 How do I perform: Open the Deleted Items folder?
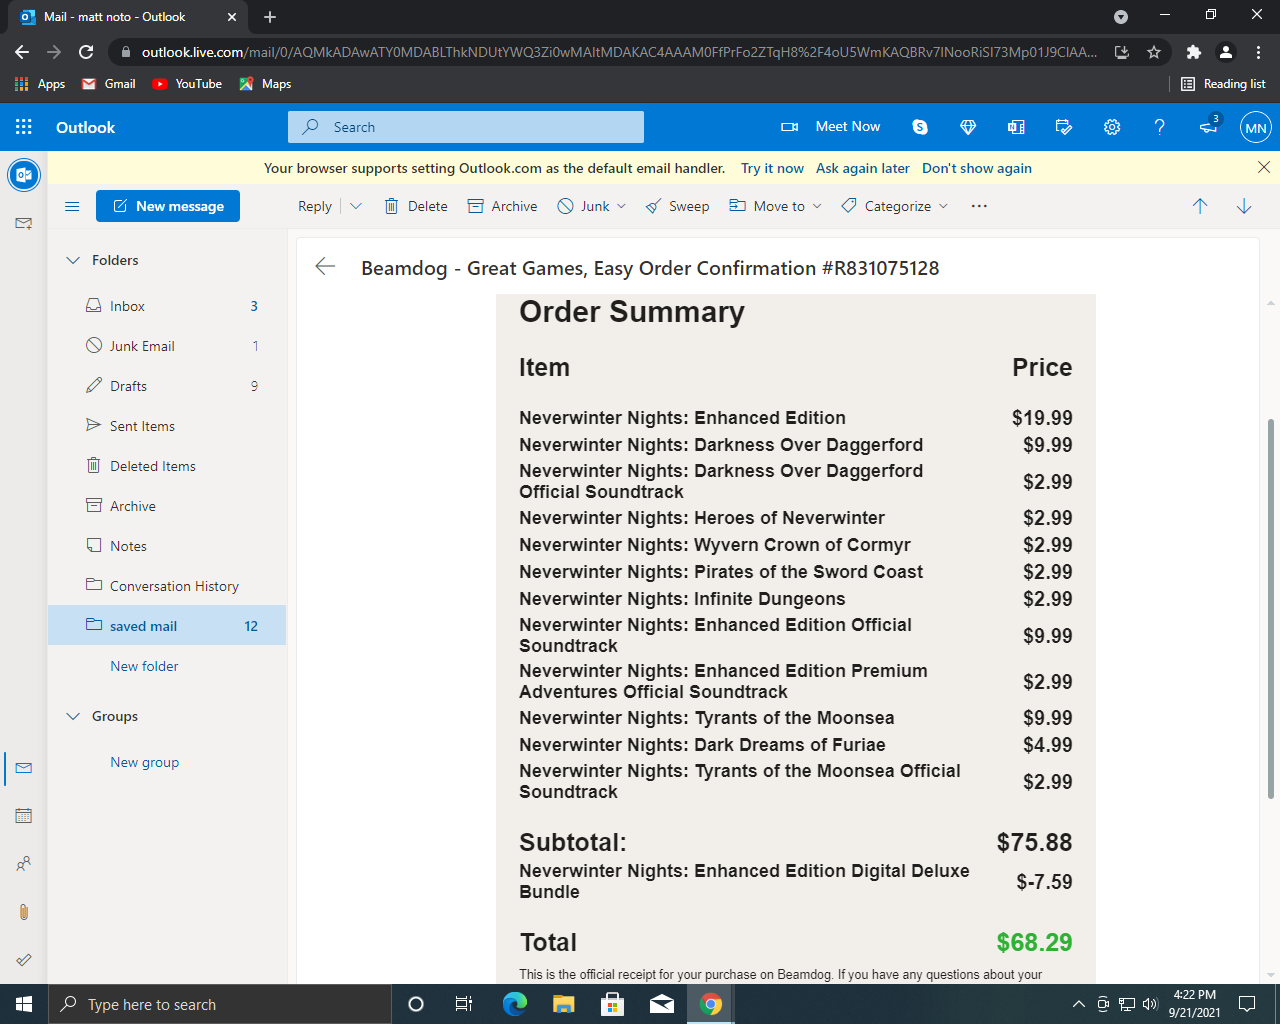[167, 466]
